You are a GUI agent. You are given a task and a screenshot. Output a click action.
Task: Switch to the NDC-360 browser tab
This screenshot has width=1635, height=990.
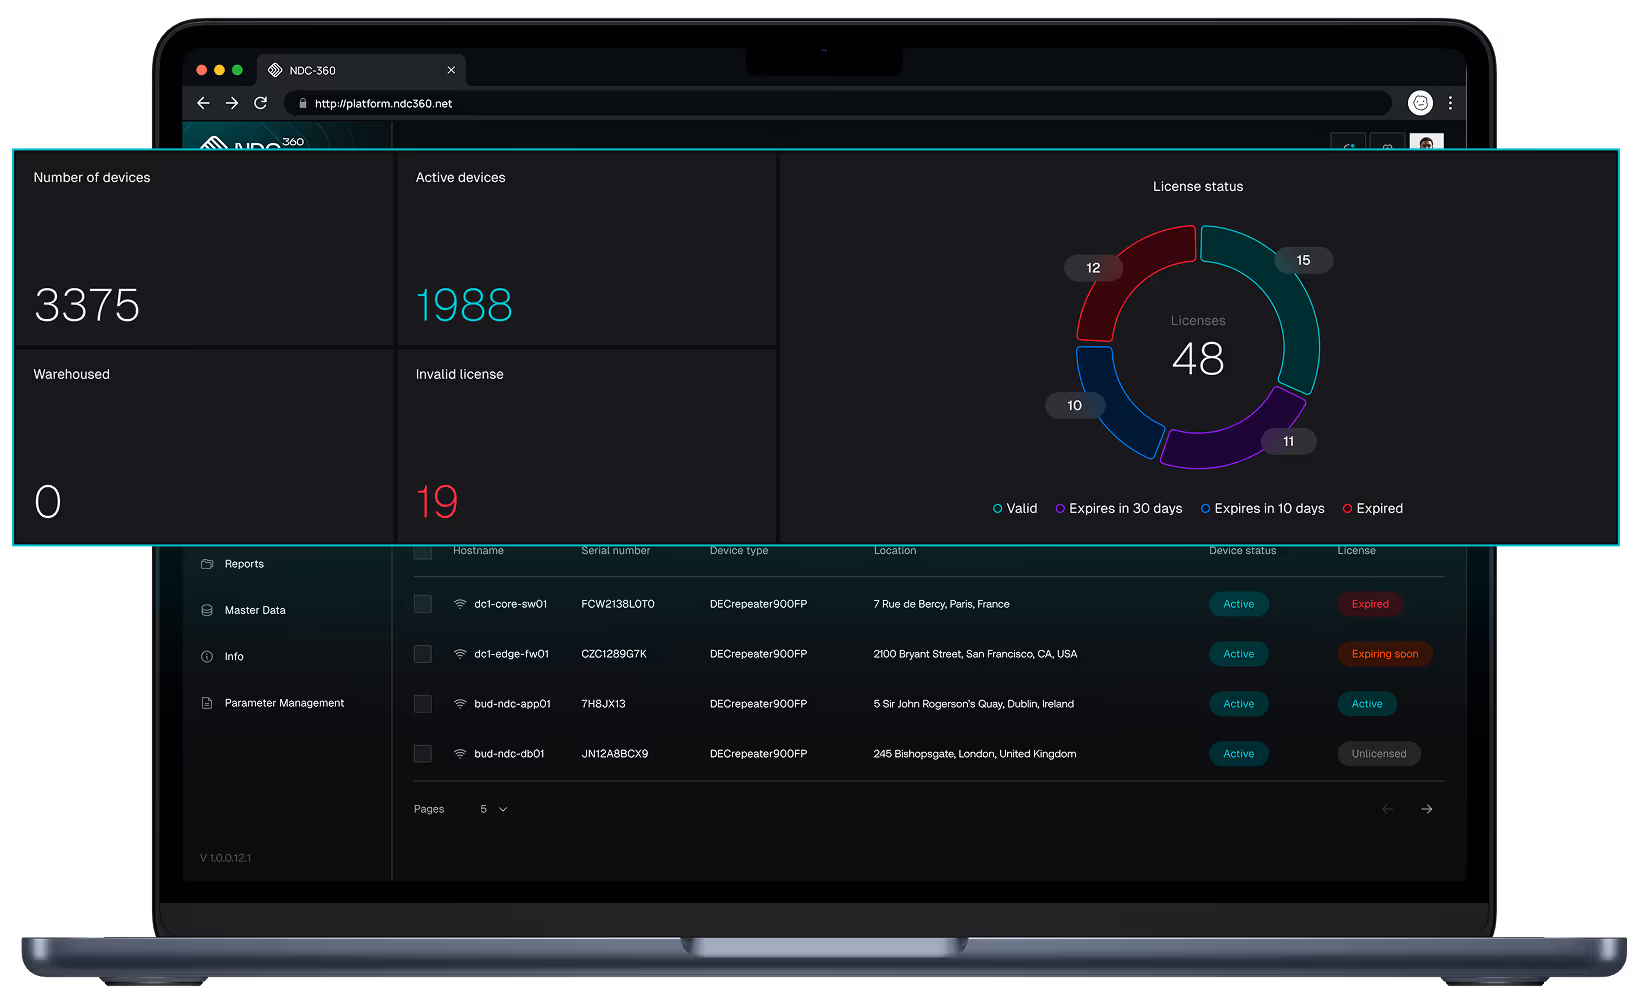tap(310, 70)
